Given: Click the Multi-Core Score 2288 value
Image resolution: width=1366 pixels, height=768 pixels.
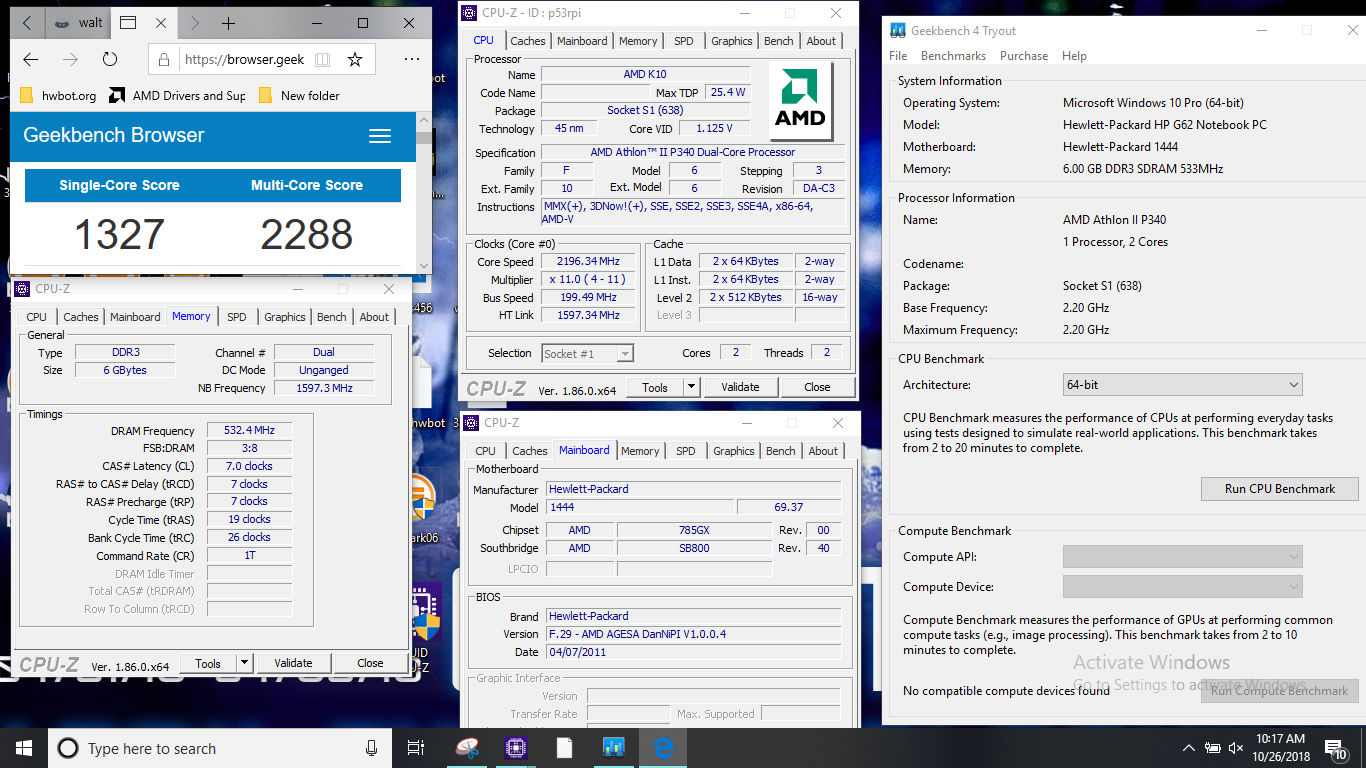Looking at the screenshot, I should (307, 235).
